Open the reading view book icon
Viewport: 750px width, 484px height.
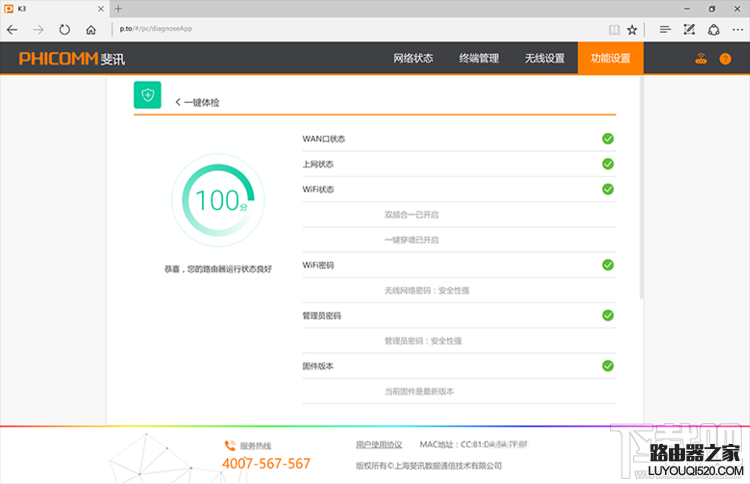click(x=614, y=30)
